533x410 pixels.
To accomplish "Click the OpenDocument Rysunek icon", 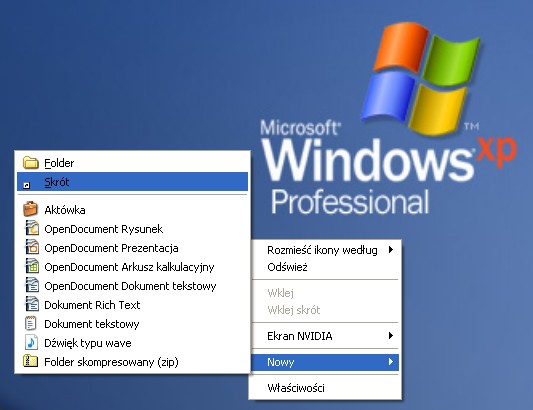I will (32, 228).
